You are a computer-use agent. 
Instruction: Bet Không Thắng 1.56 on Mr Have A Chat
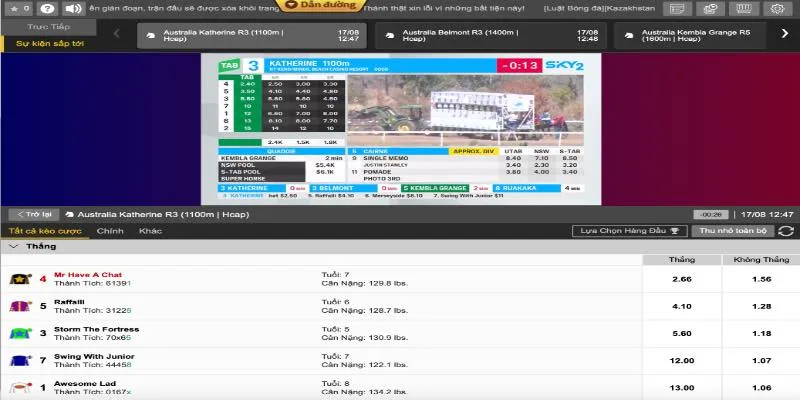(761, 279)
